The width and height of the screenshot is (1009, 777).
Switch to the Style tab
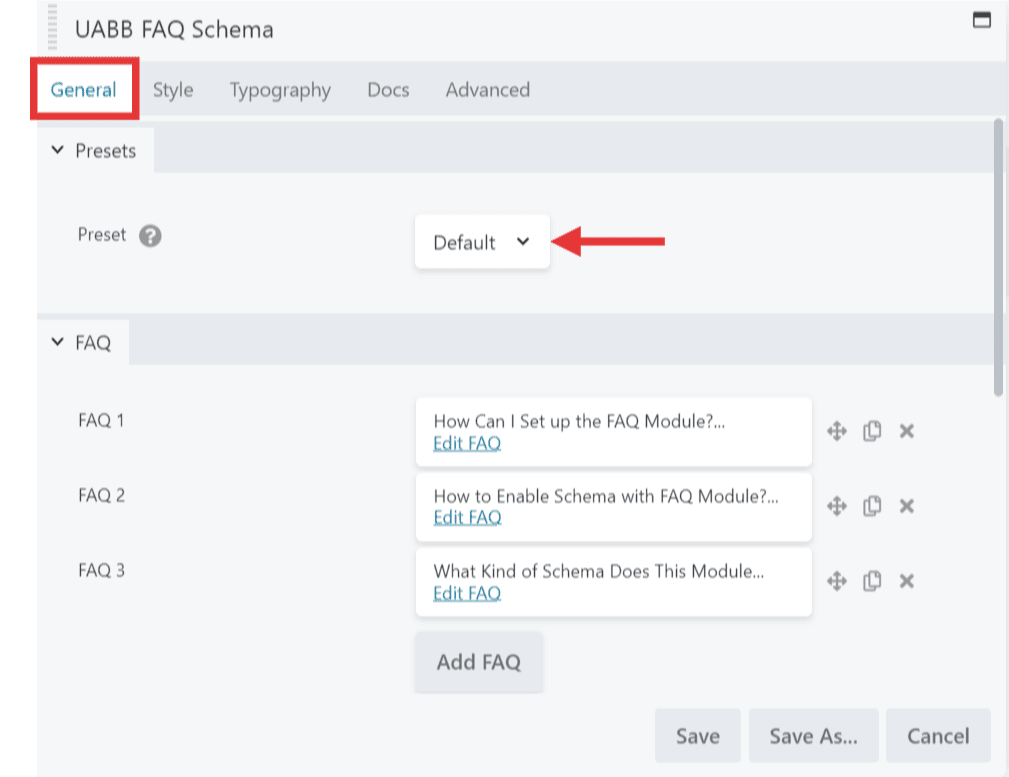point(173,90)
